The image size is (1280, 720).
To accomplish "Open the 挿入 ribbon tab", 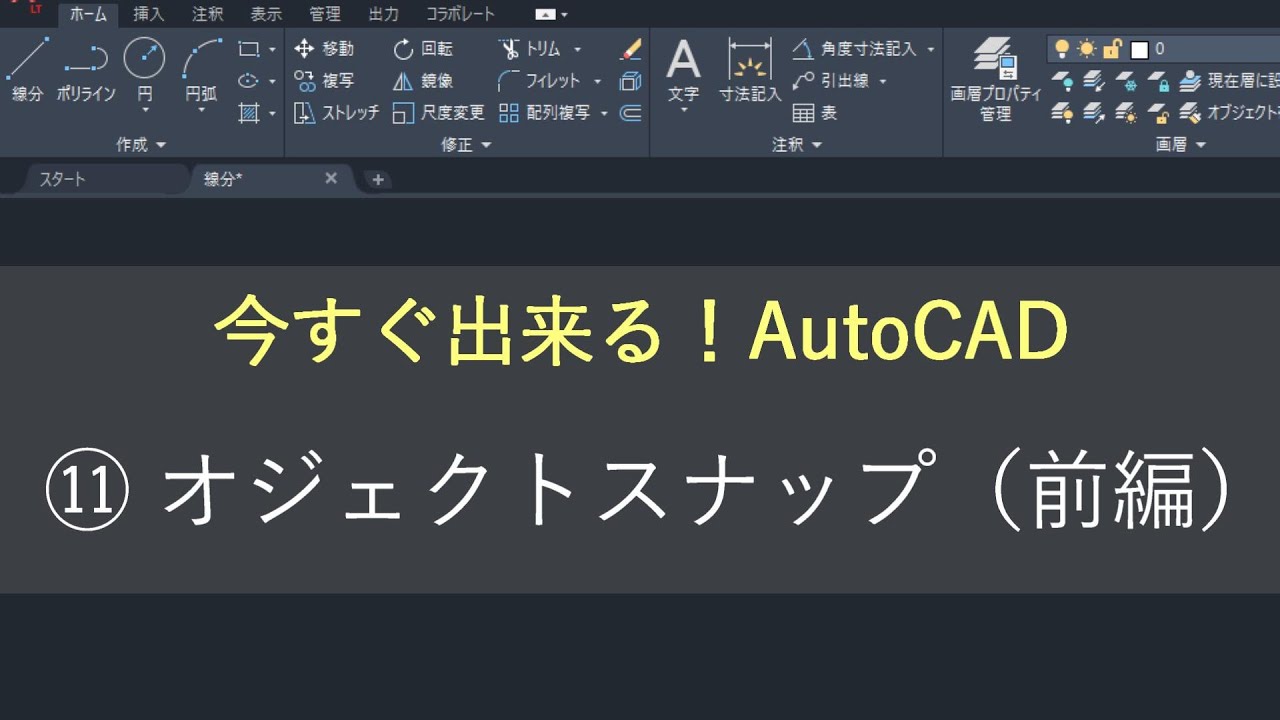I will [x=149, y=14].
